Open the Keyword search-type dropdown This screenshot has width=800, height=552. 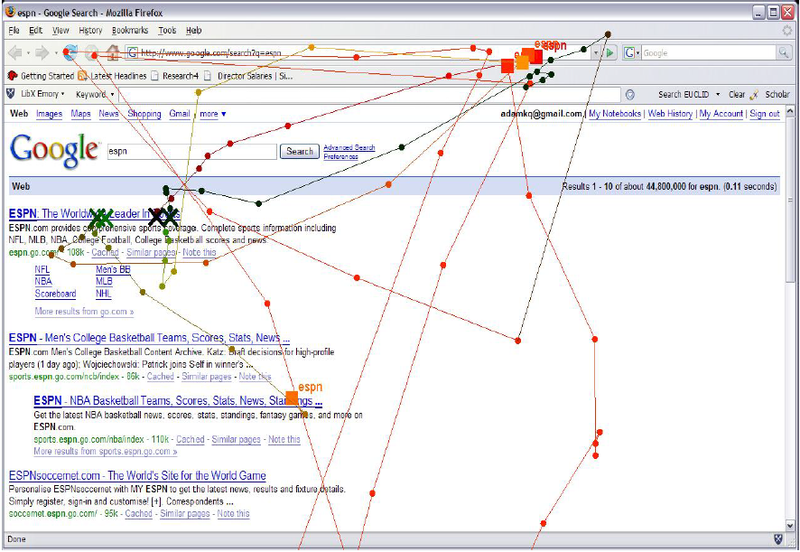[95, 94]
